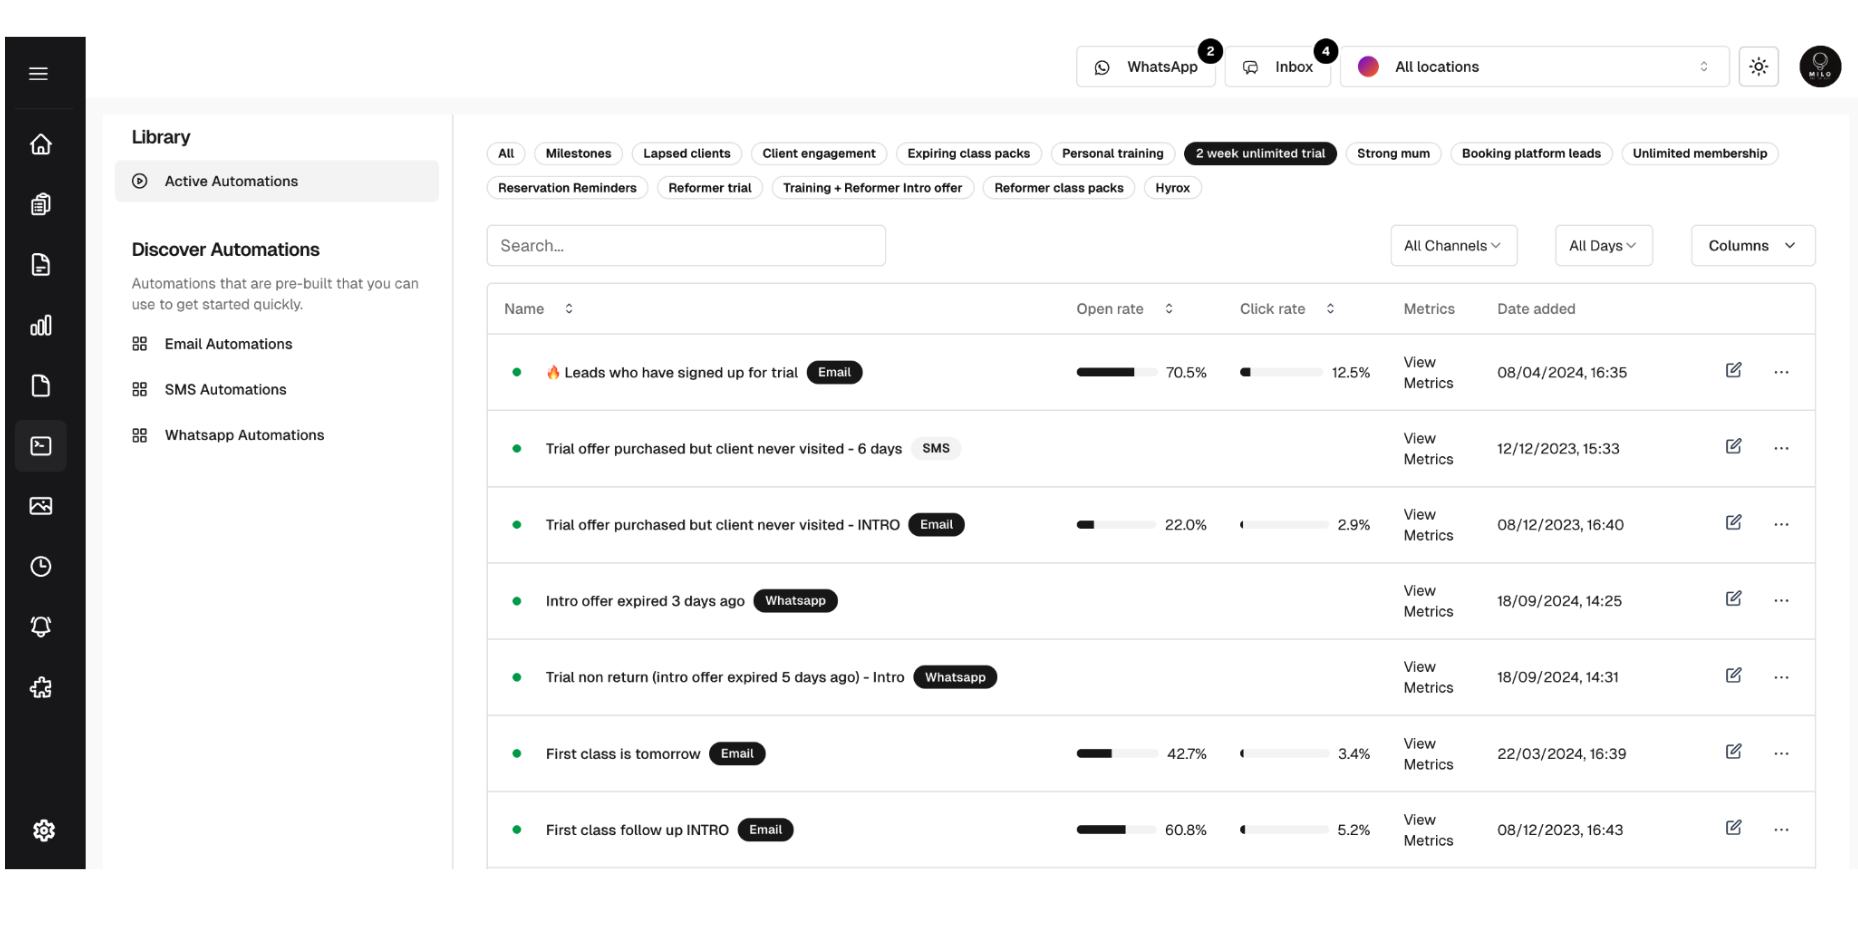
Task: Expand the All Channels dropdown
Action: pos(1453,246)
